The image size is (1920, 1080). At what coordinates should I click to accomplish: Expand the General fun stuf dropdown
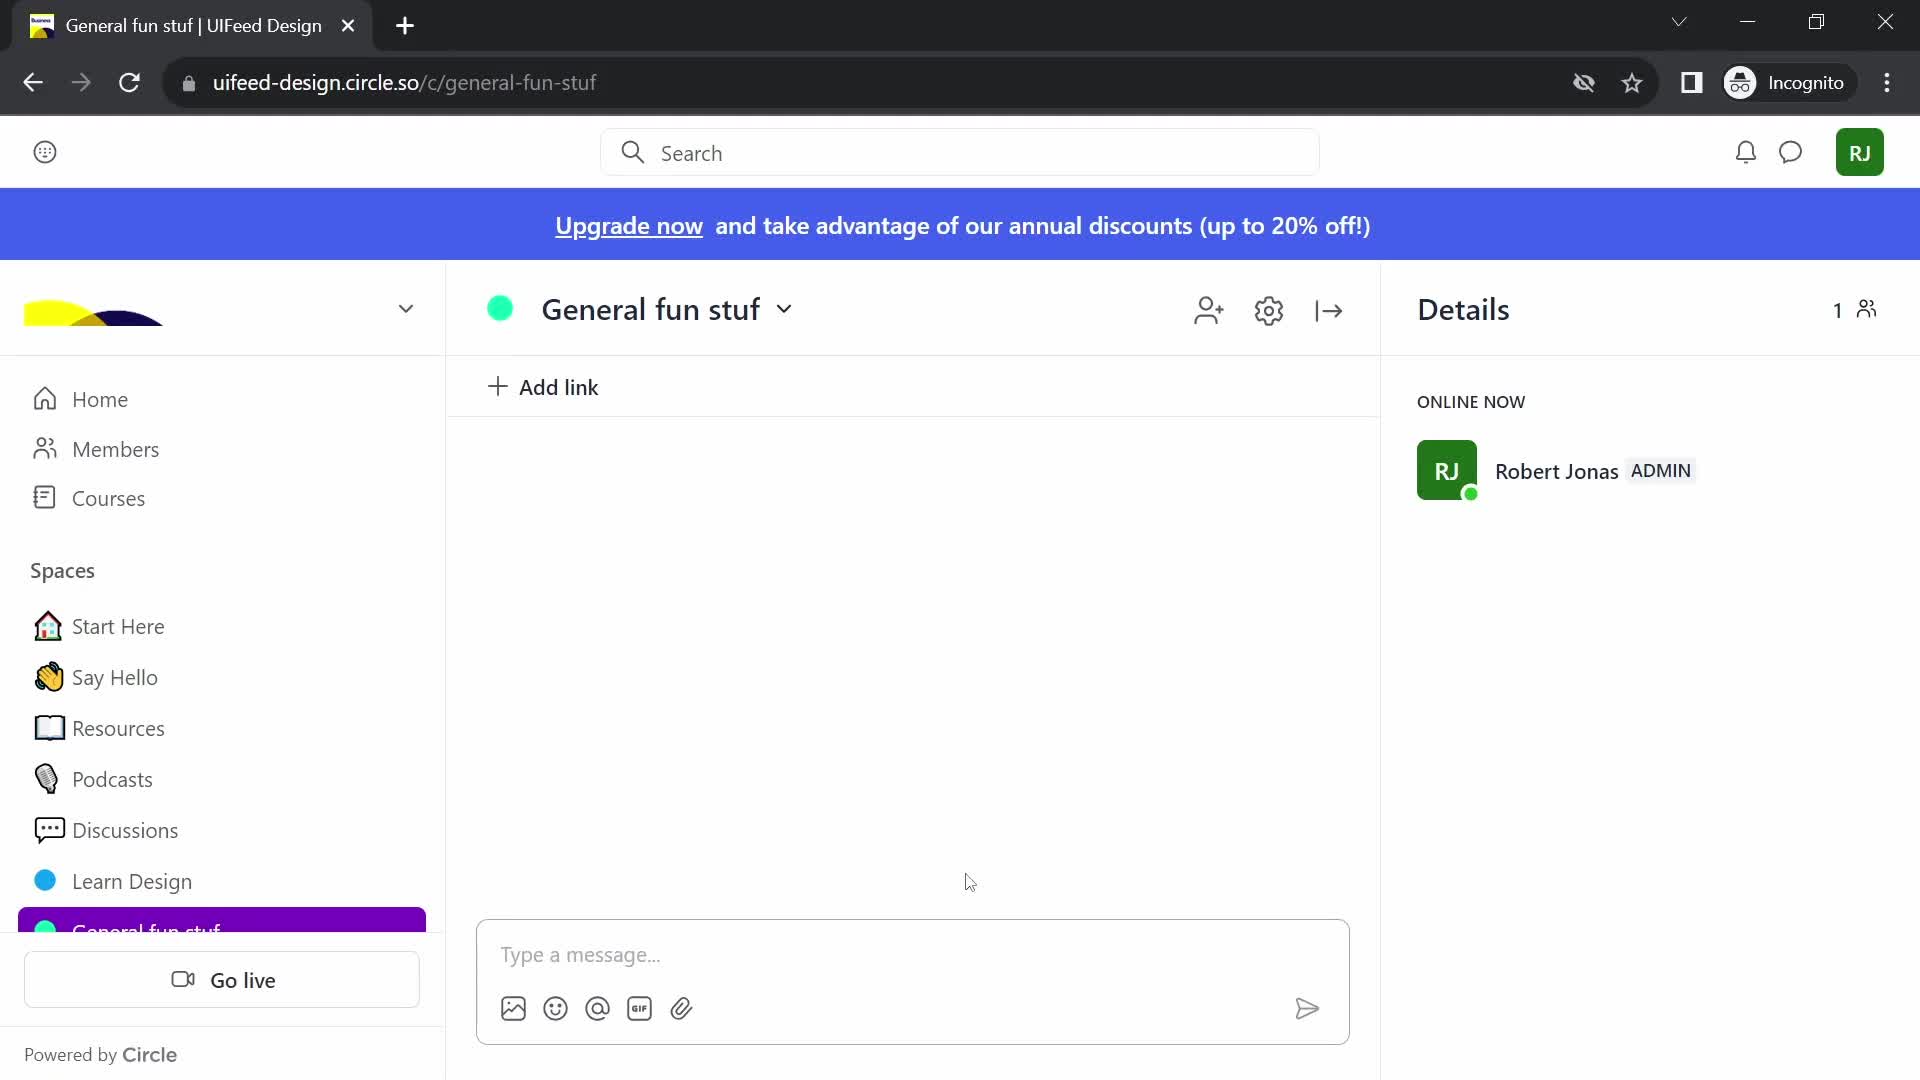coord(786,309)
